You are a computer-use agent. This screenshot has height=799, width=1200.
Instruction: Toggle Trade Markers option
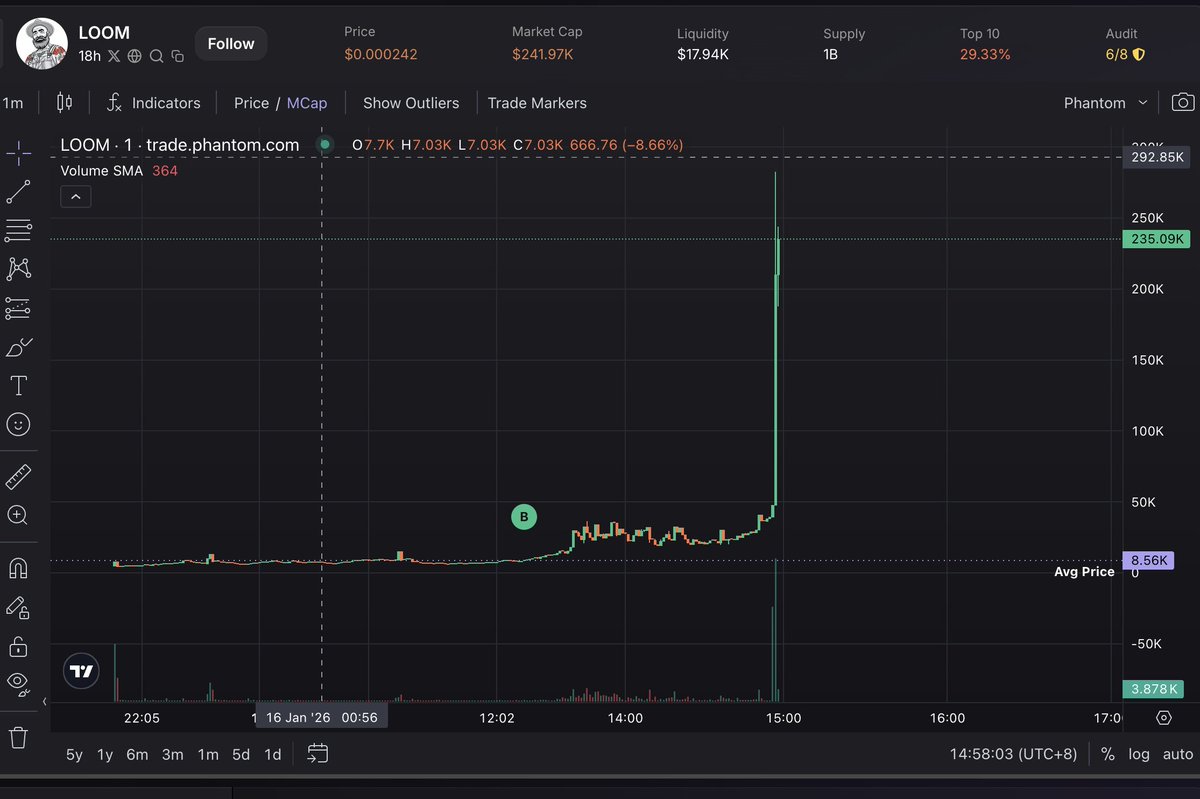coord(537,103)
